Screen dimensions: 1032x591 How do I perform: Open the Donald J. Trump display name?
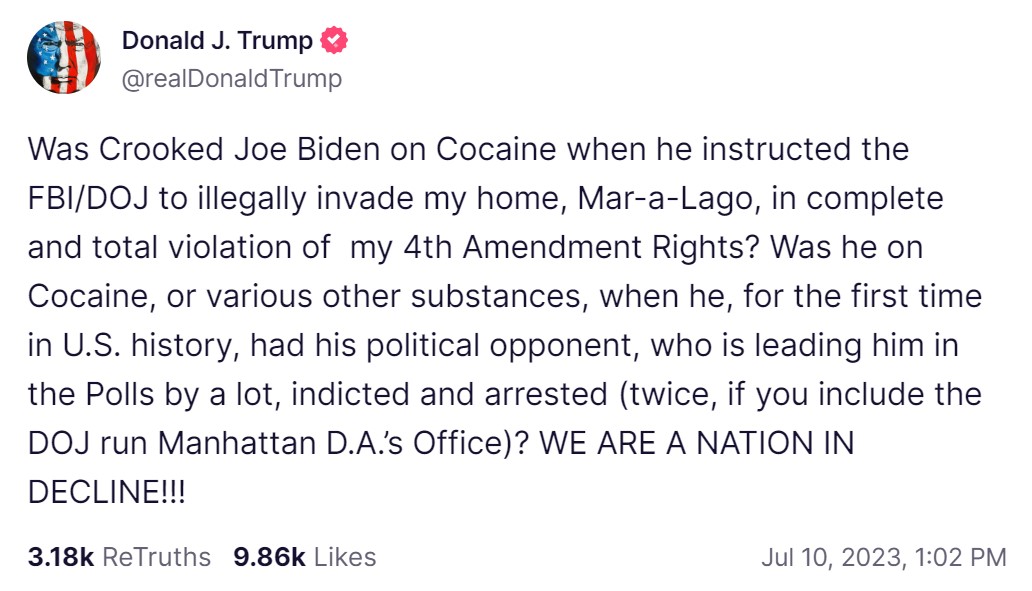[x=217, y=42]
